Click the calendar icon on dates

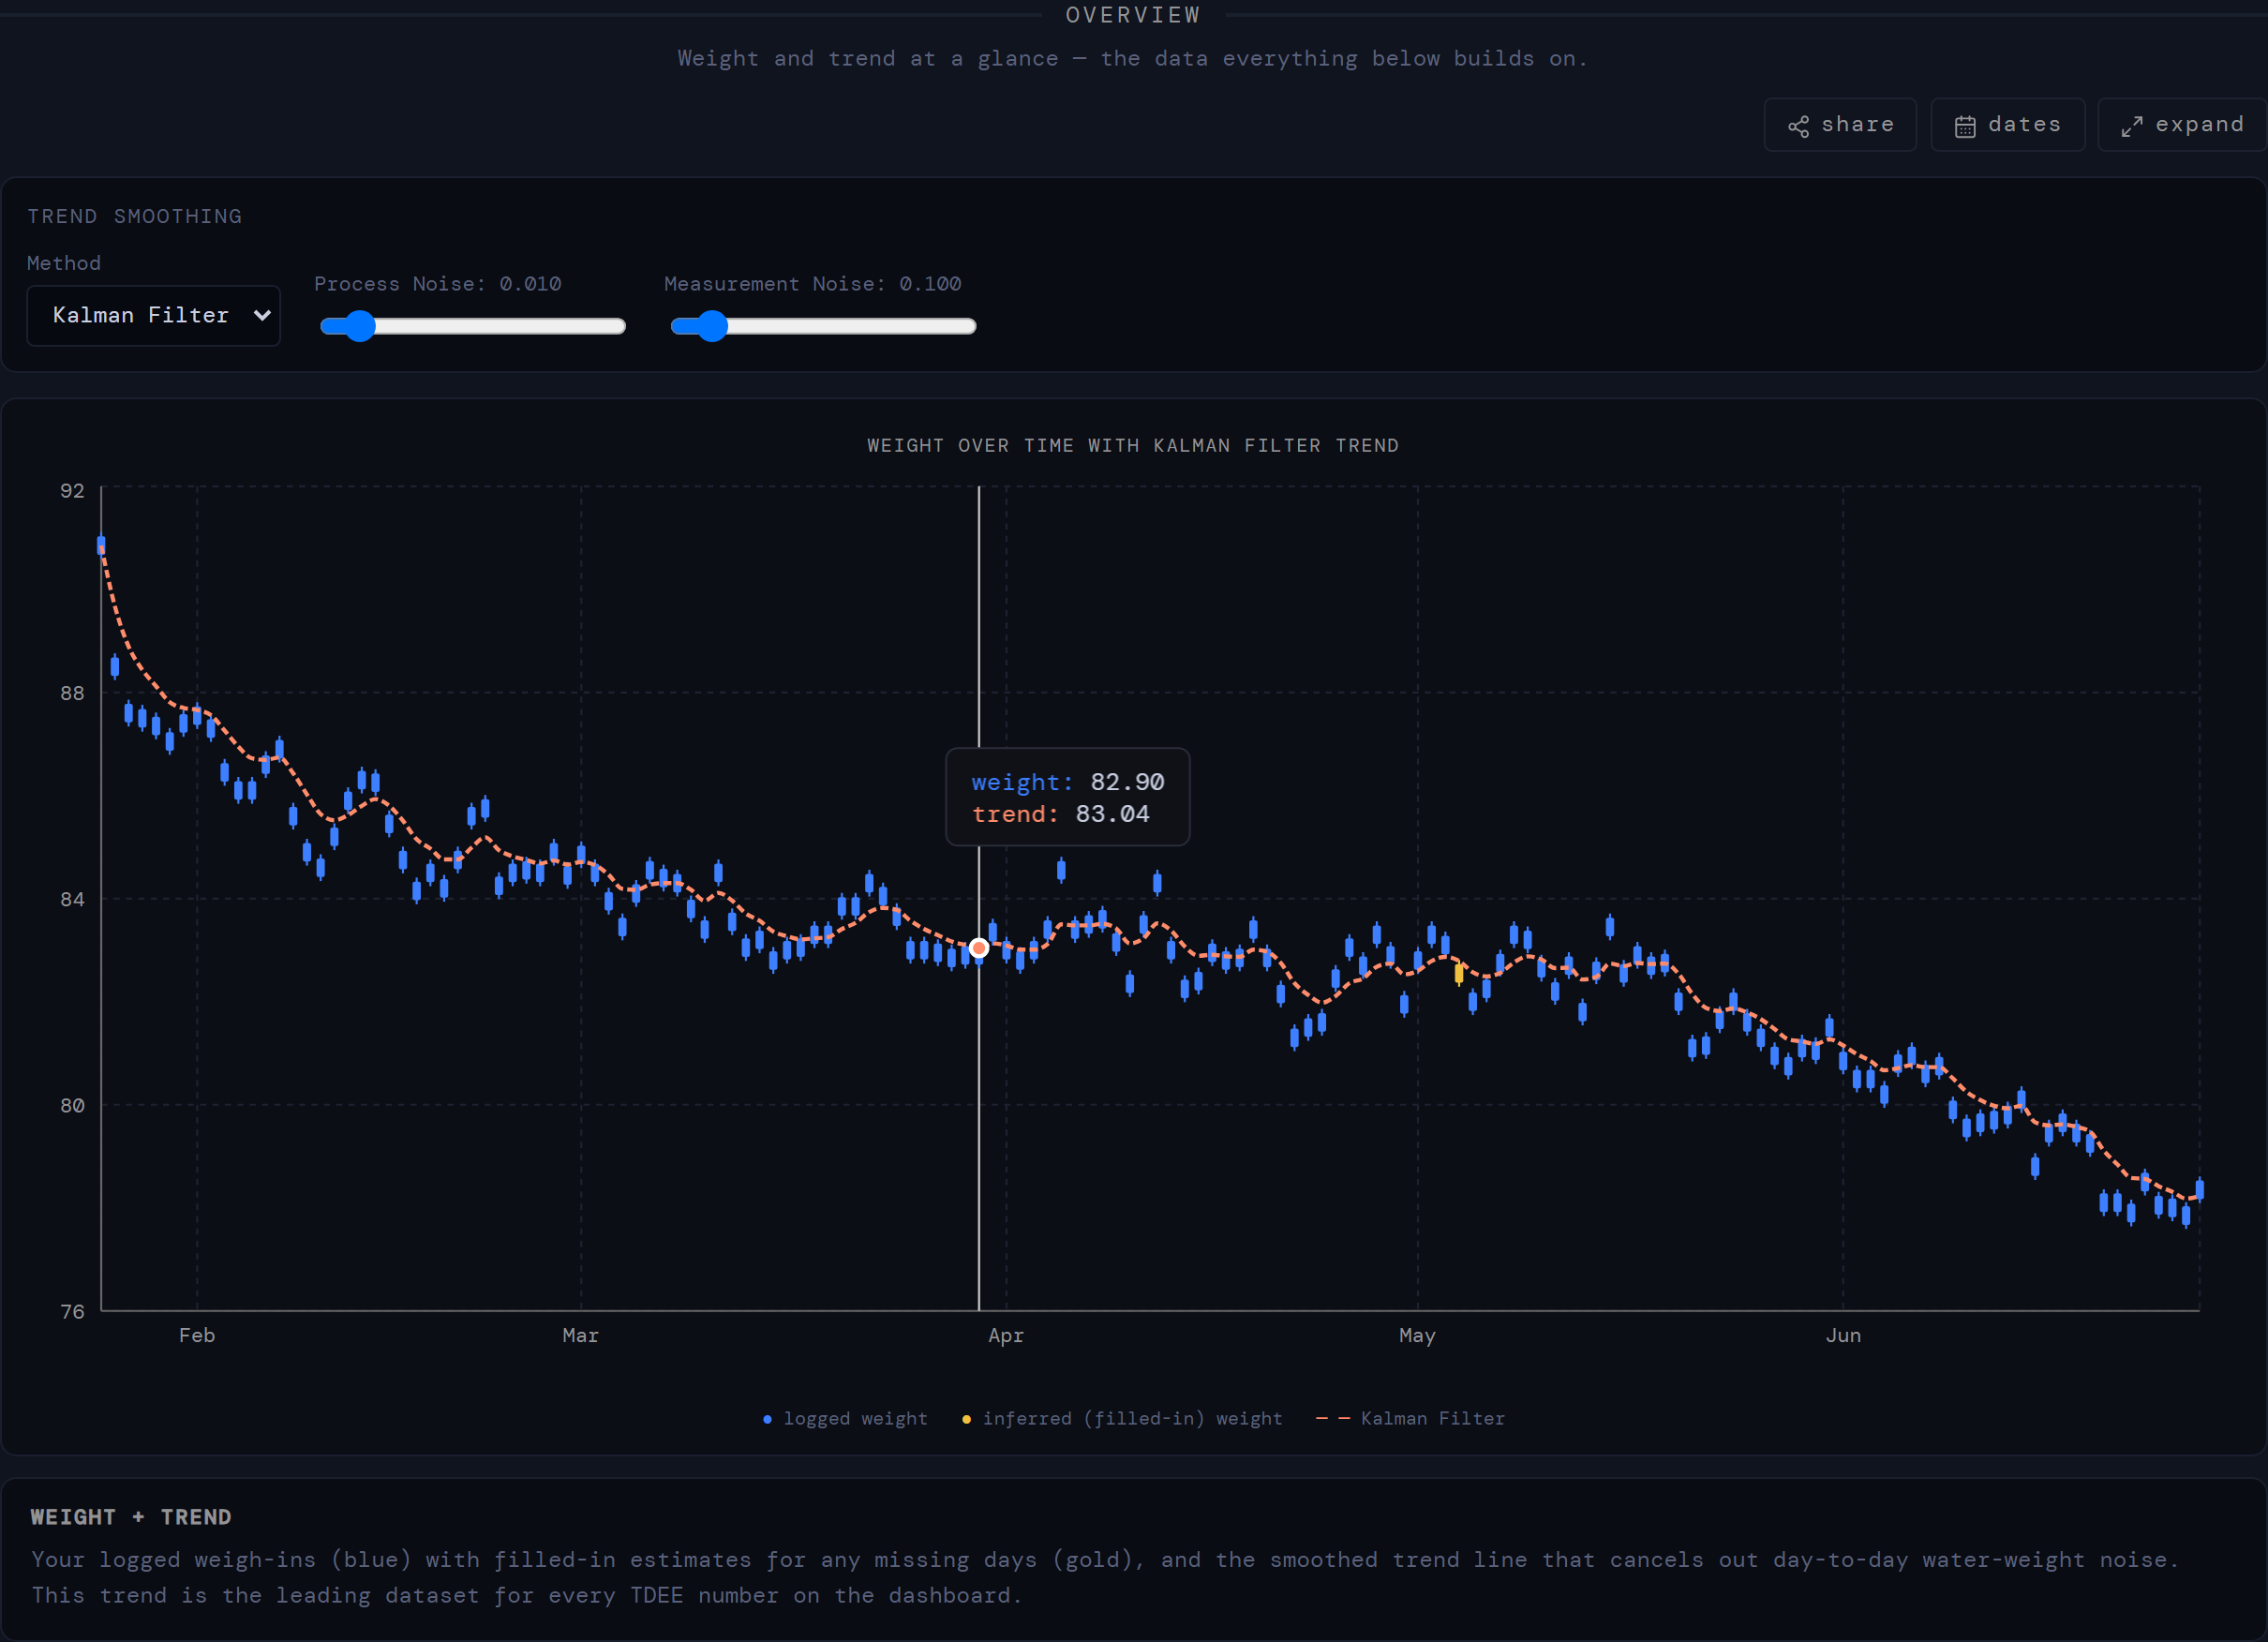tap(1965, 126)
